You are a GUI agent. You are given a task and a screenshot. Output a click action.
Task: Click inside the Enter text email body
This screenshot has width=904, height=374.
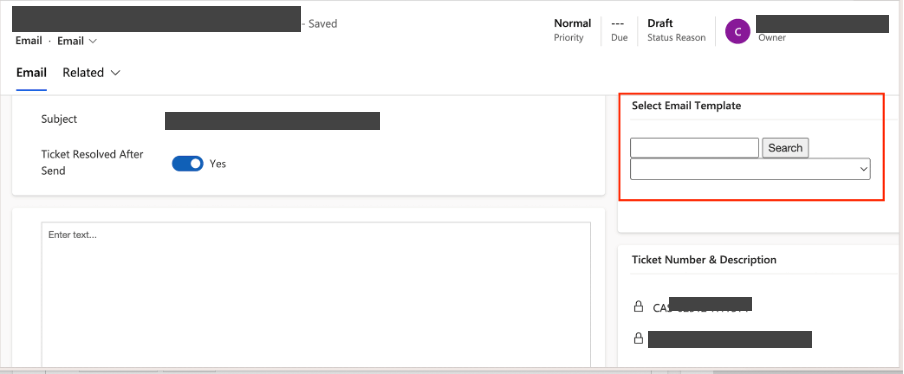coord(316,294)
